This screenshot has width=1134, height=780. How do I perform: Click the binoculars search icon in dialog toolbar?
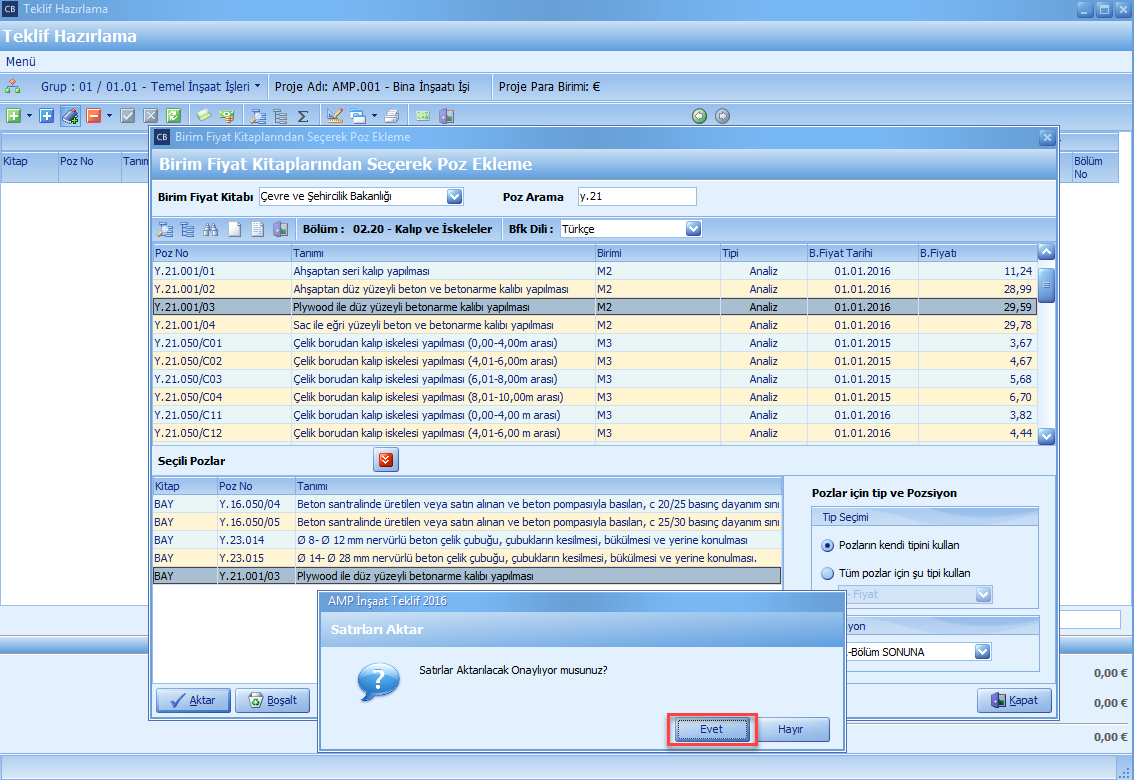click(x=211, y=229)
